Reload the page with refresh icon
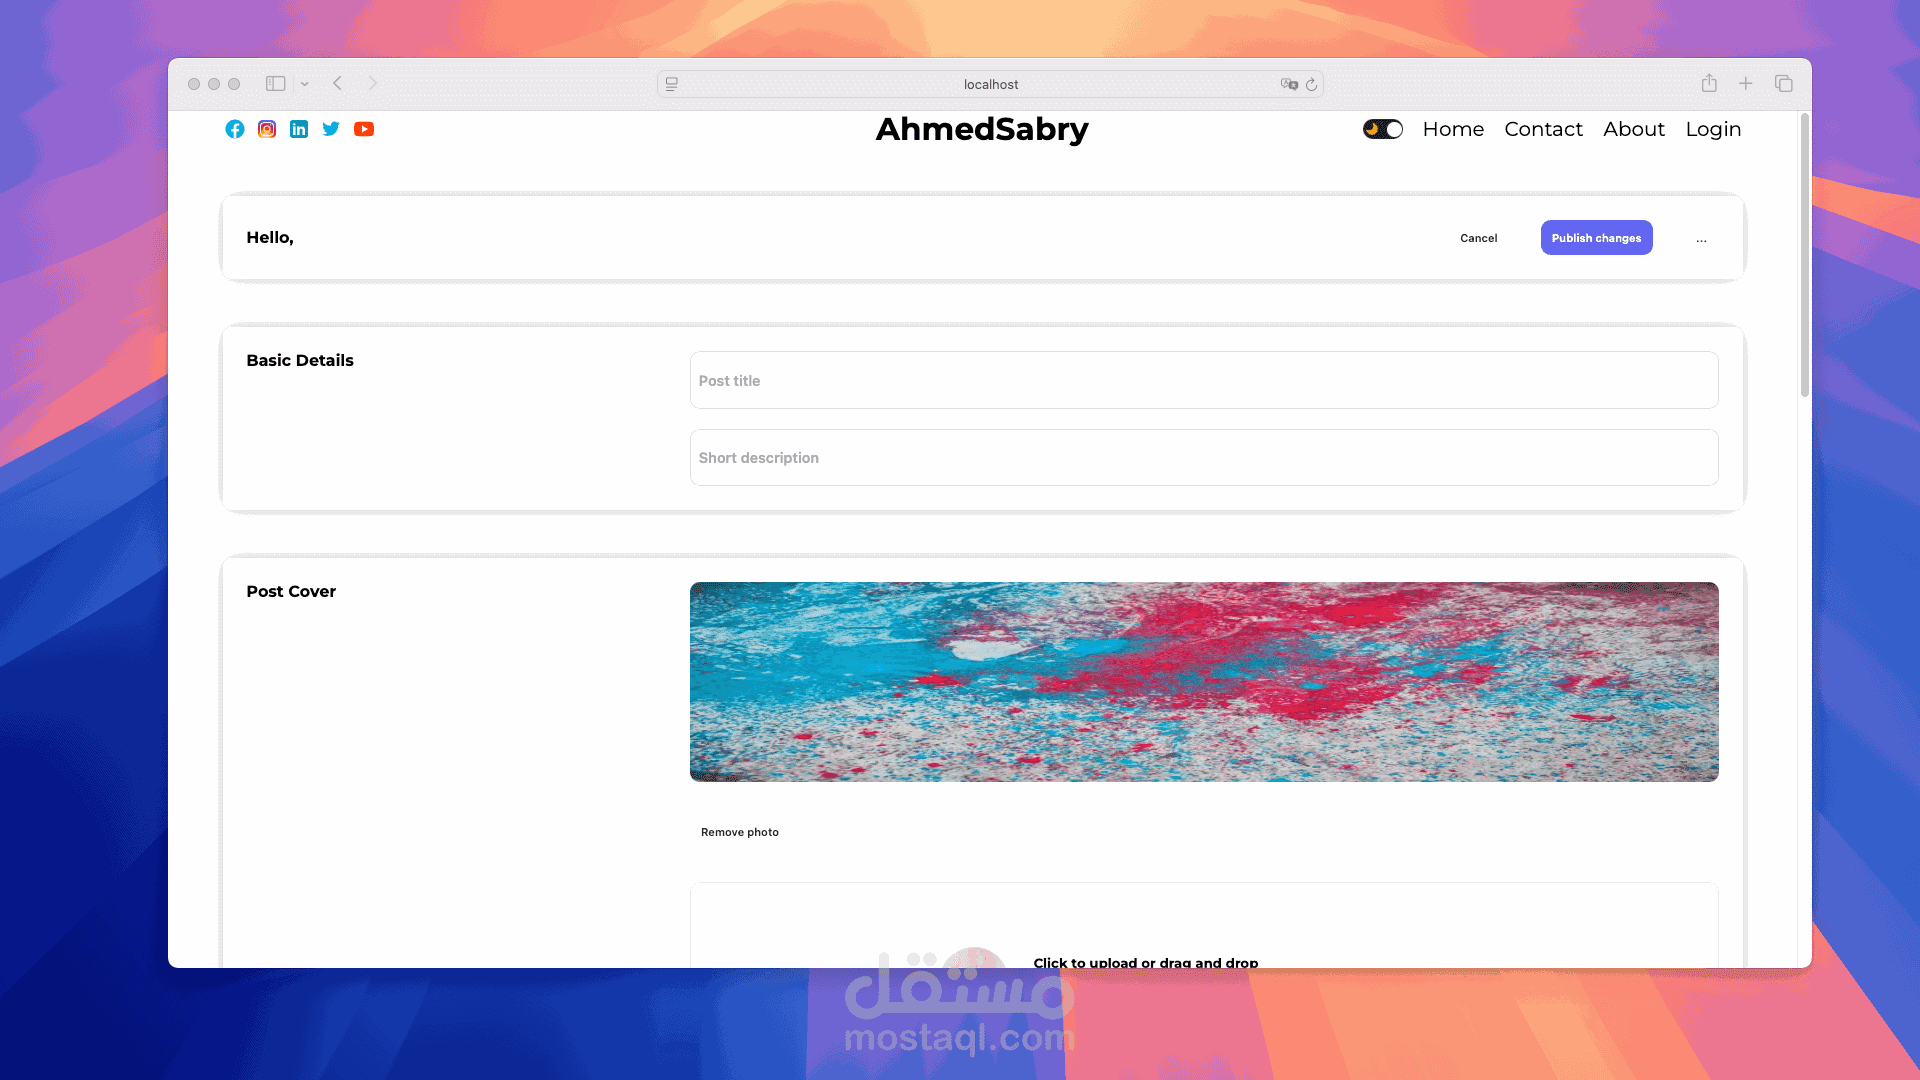This screenshot has height=1080, width=1920. click(x=1311, y=84)
